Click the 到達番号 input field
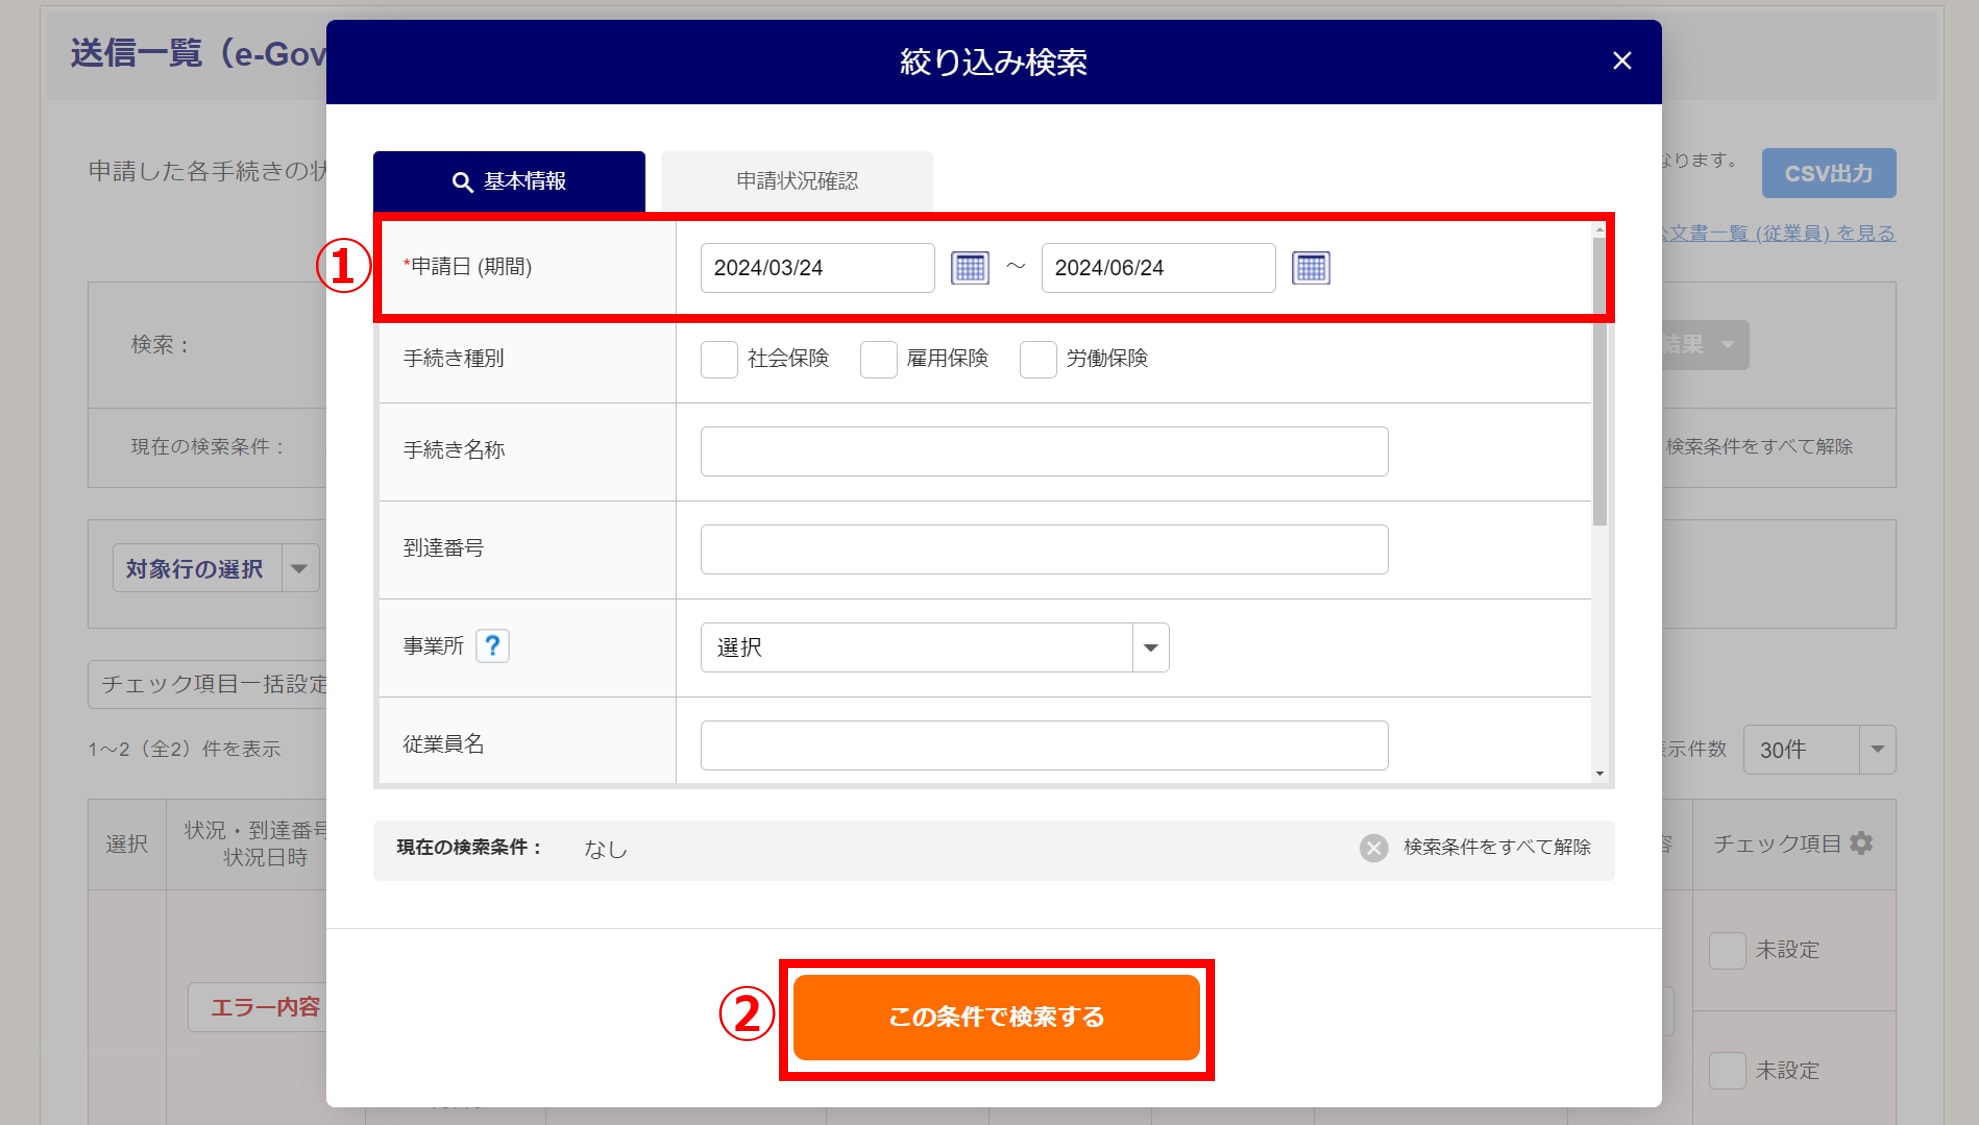This screenshot has height=1125, width=1979. pyautogui.click(x=1043, y=550)
